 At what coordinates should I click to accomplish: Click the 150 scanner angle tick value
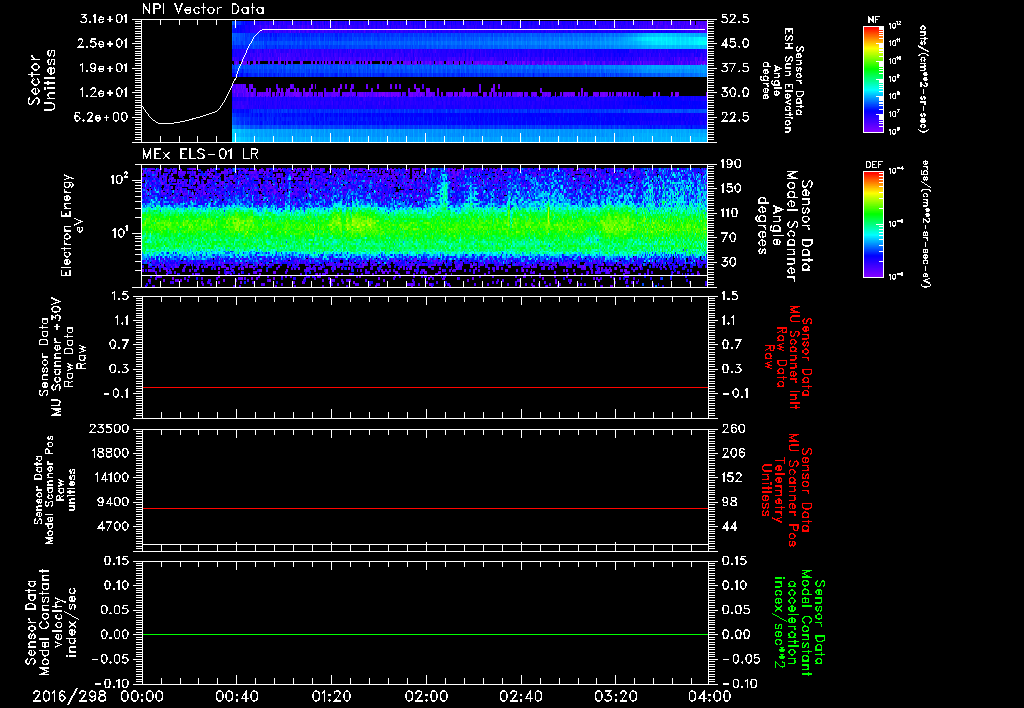coord(732,188)
